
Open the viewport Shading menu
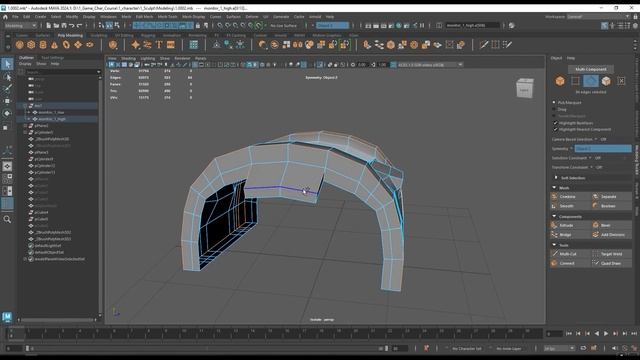coord(128,58)
